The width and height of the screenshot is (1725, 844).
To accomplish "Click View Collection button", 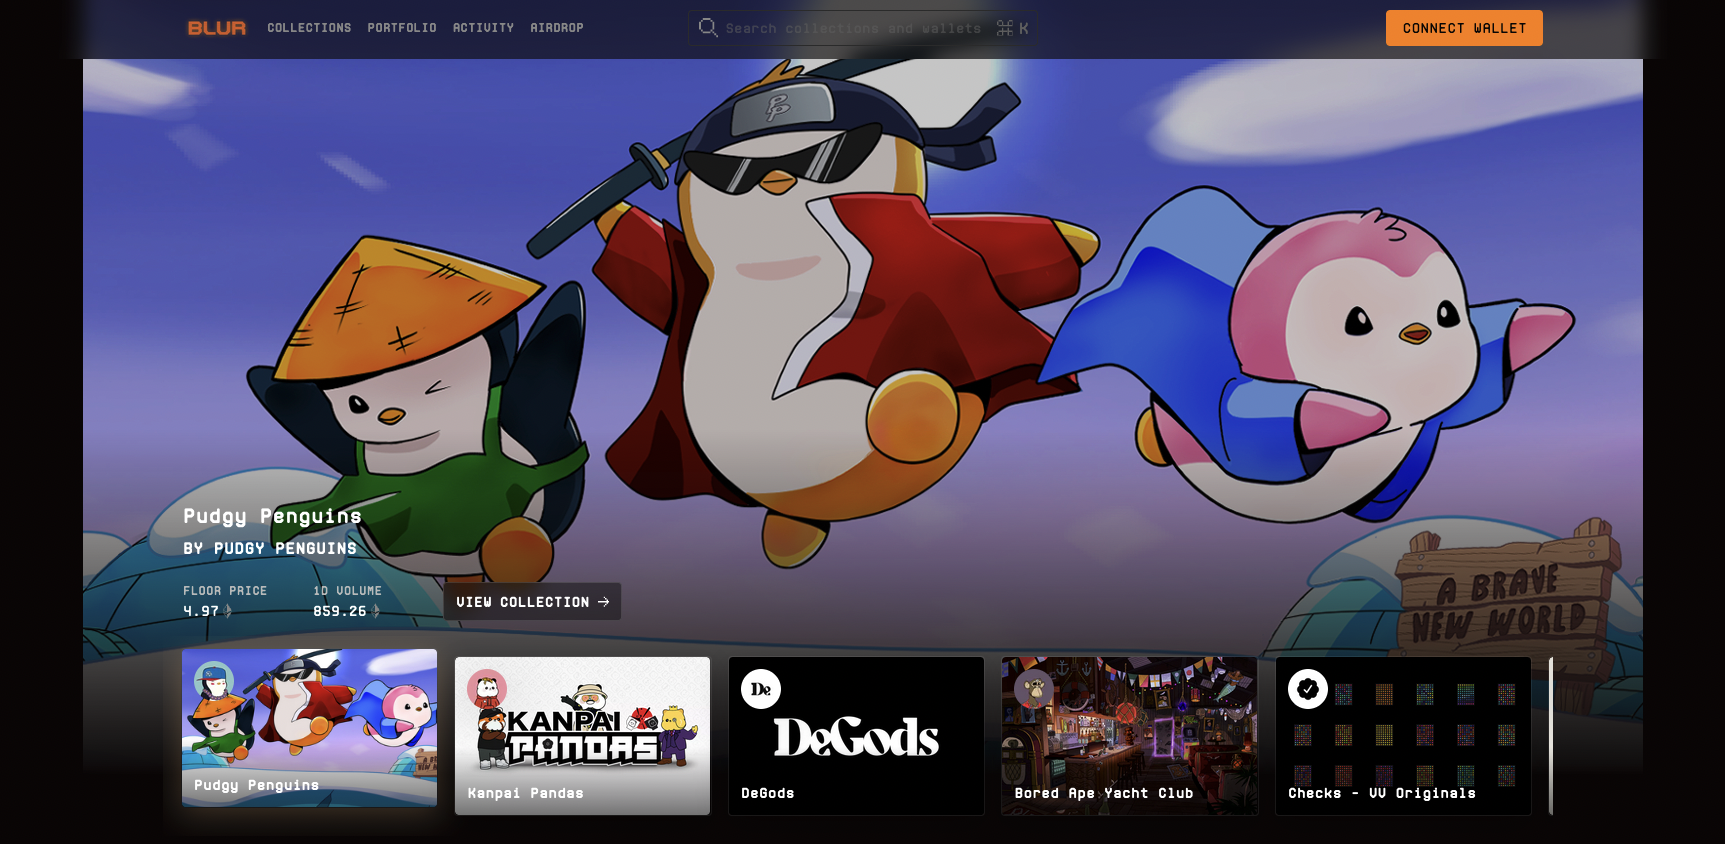I will pos(533,602).
